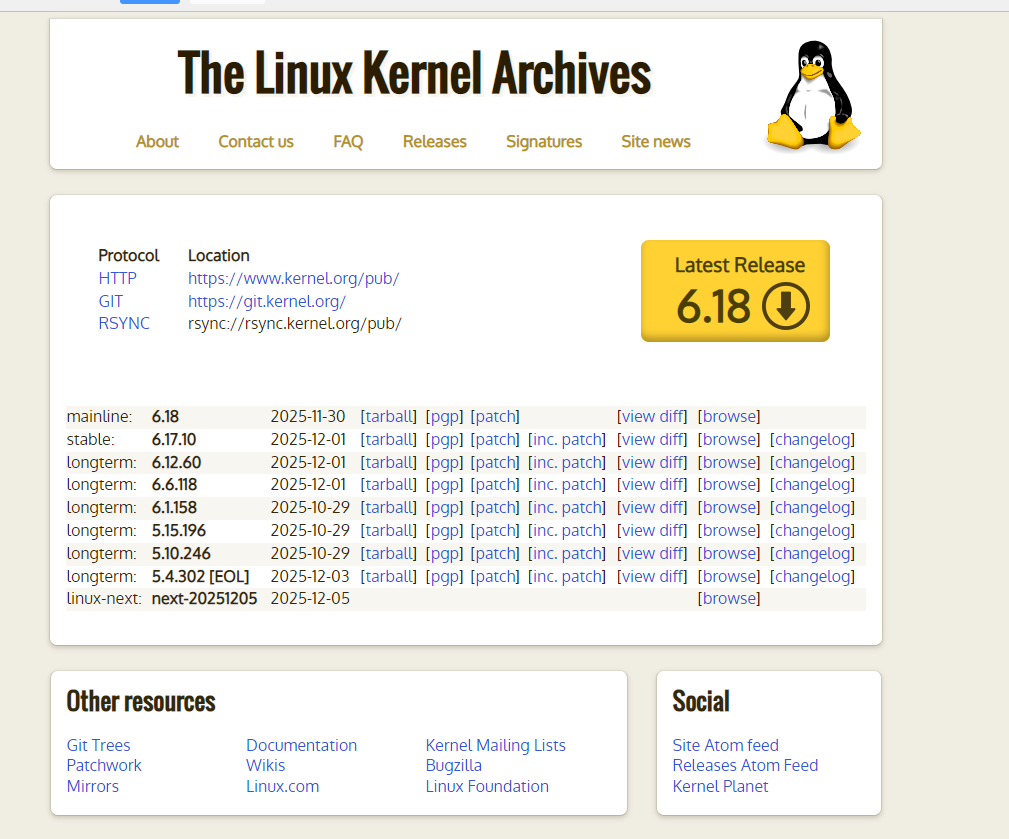
Task: Open the Signatures page
Action: (544, 142)
